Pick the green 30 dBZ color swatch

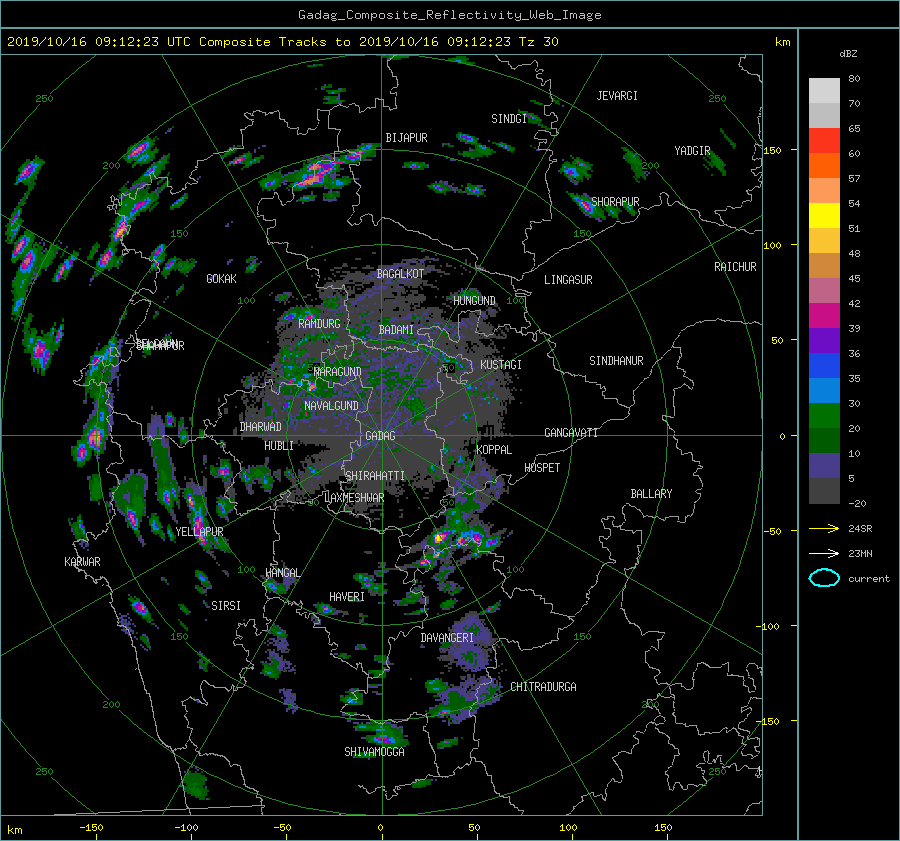824,415
